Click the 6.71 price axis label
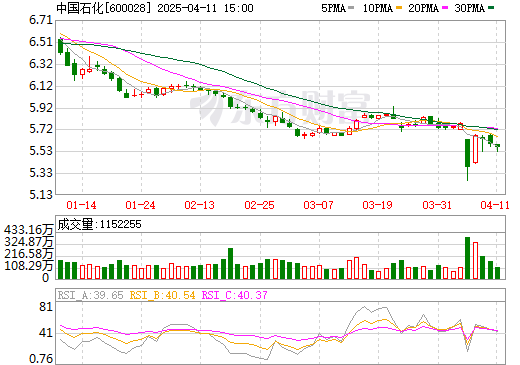 pos(41,20)
